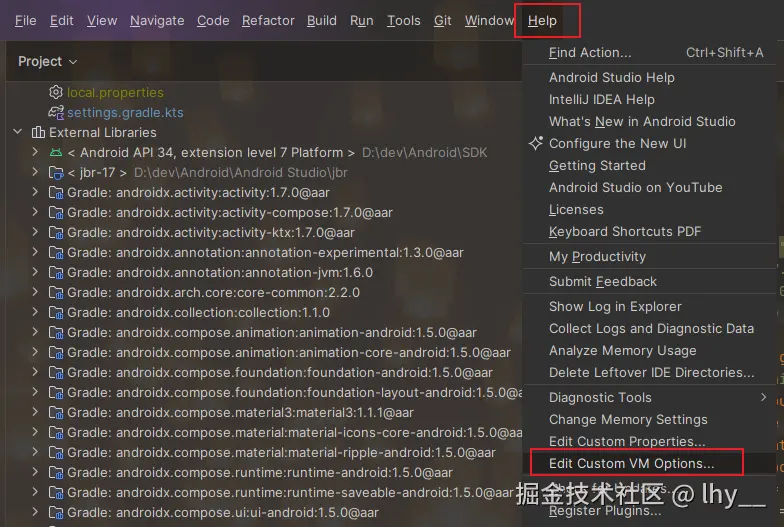The width and height of the screenshot is (784, 527).
Task: Click the sparkle icon beside Configure New UI
Action: 536,144
